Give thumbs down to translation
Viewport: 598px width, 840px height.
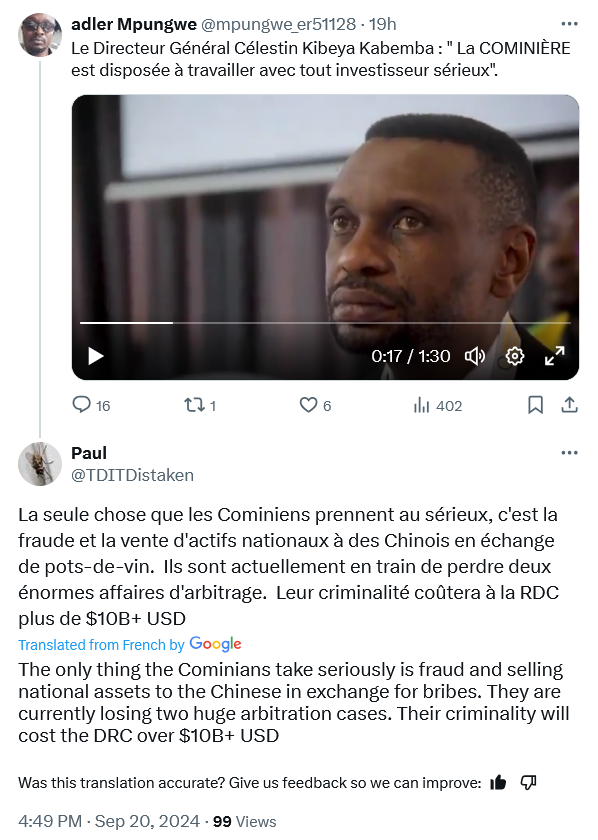point(528,783)
